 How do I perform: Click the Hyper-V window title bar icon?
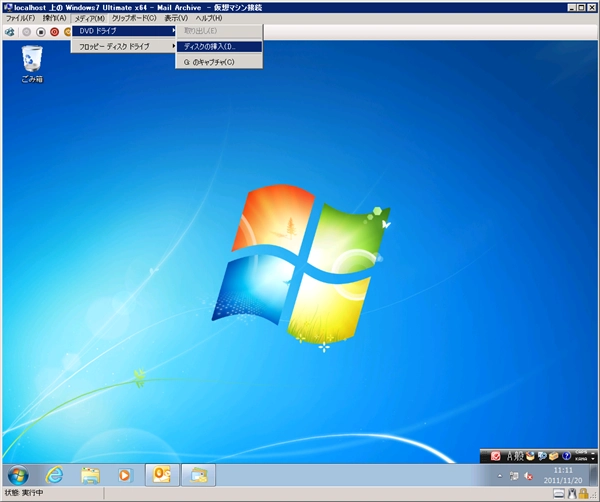click(8, 7)
